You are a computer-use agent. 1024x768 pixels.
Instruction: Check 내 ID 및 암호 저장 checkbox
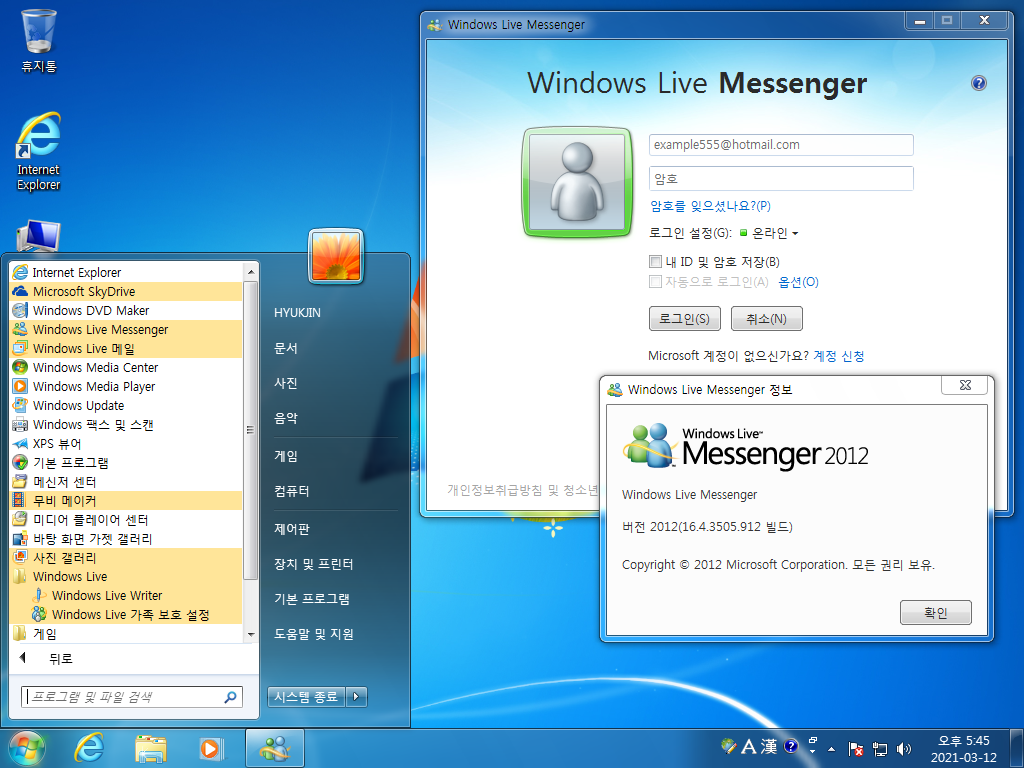[x=655, y=261]
